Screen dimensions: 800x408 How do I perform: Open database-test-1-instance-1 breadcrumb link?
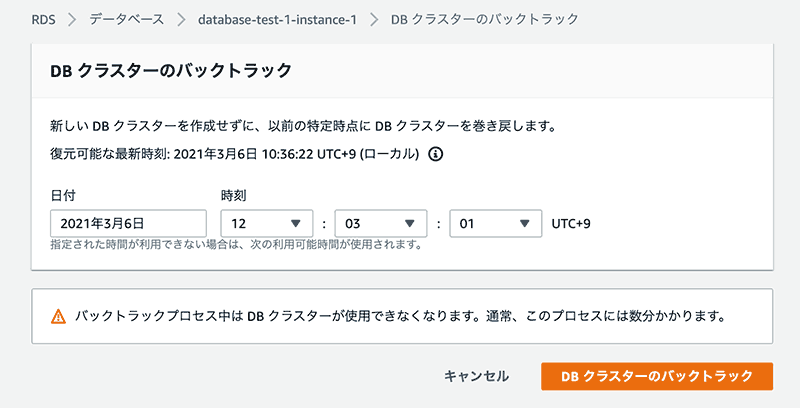click(x=277, y=20)
